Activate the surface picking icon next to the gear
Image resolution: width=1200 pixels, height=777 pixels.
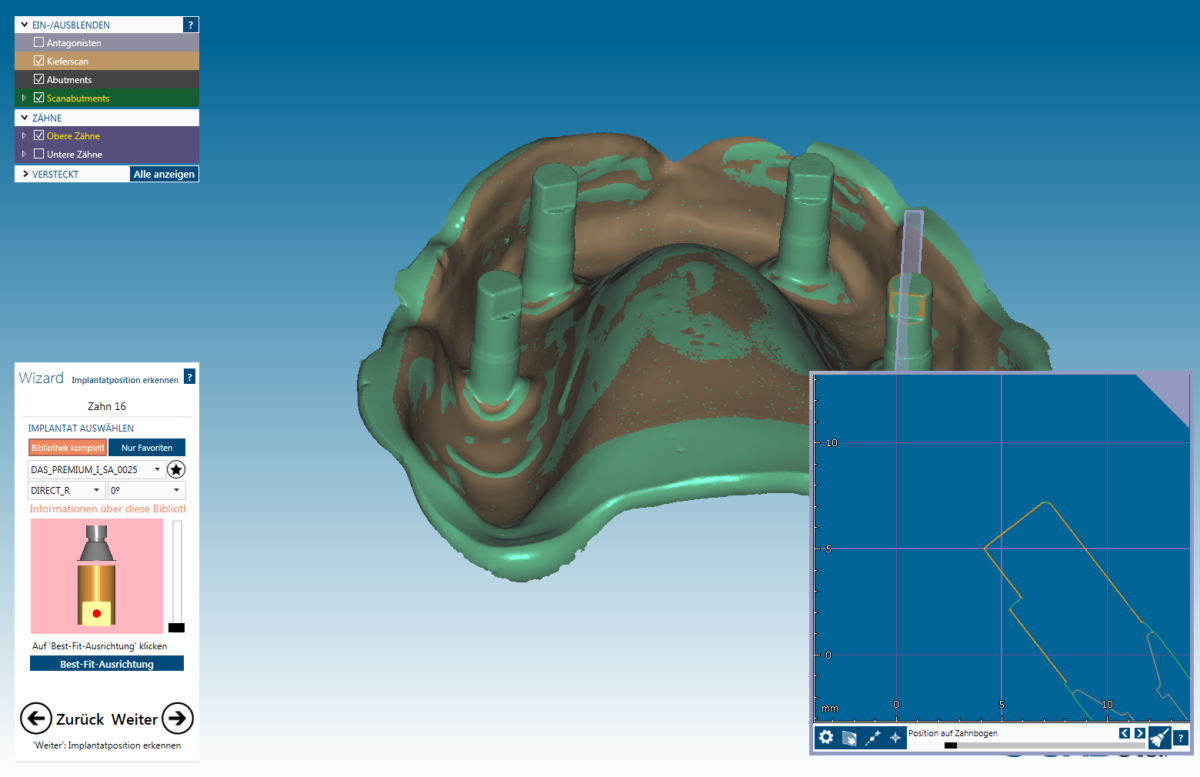click(847, 737)
